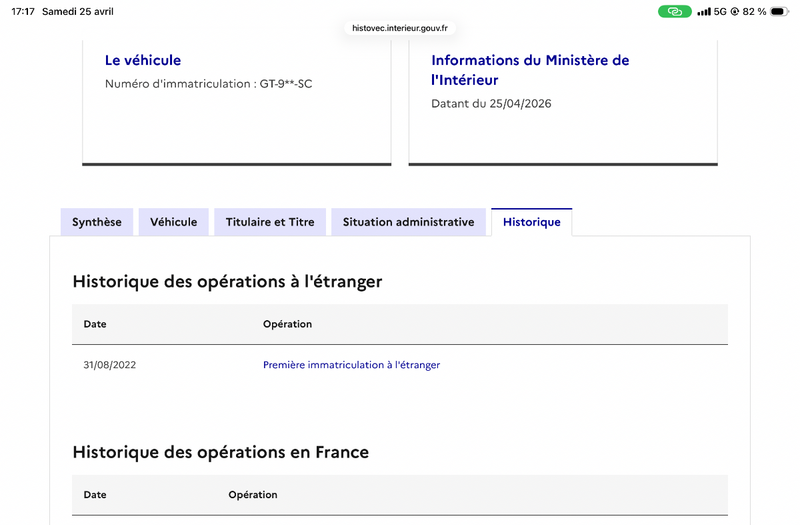This screenshot has width=800, height=525.
Task: Click Opération column header in étranger table
Action: (287, 324)
